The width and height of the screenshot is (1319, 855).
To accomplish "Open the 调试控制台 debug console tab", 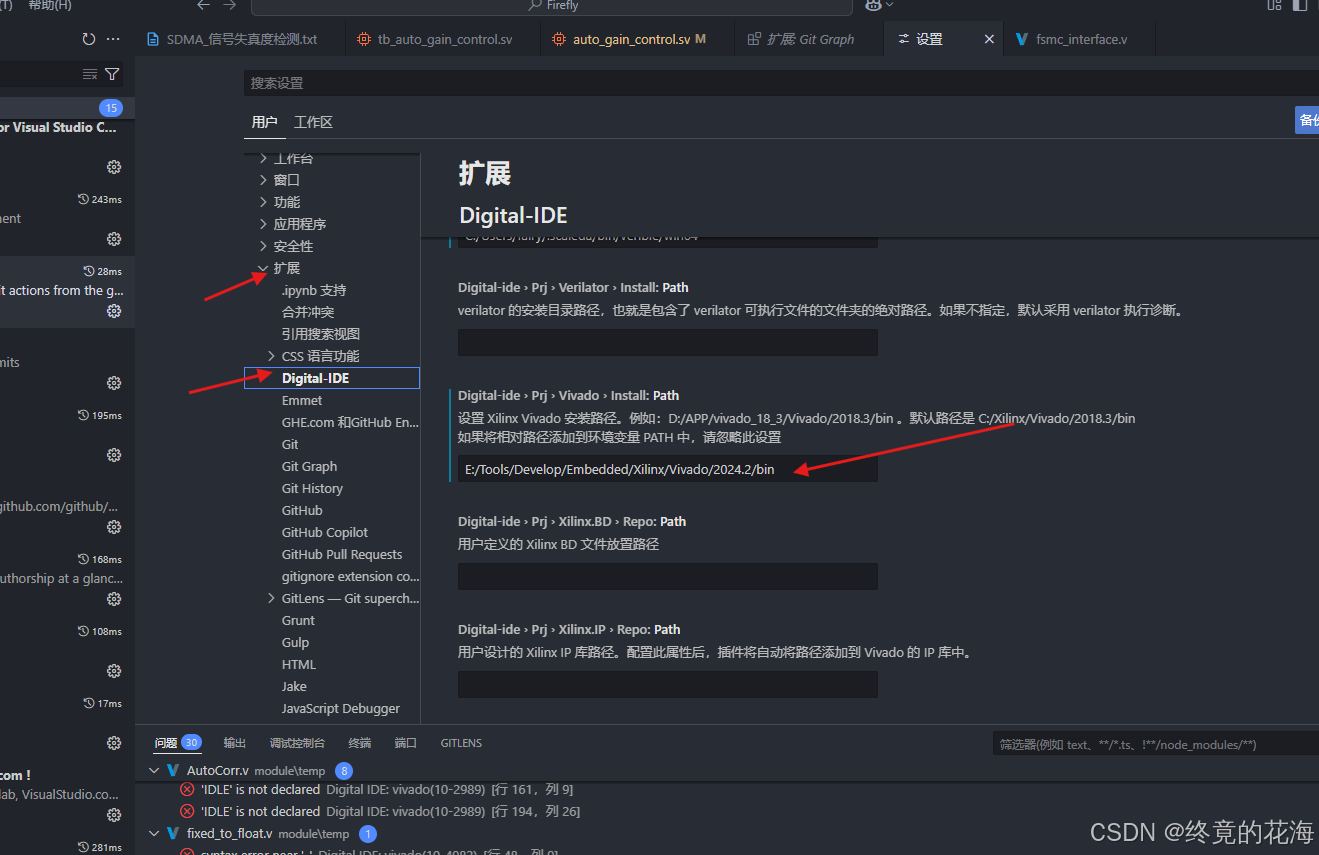I will coord(297,743).
